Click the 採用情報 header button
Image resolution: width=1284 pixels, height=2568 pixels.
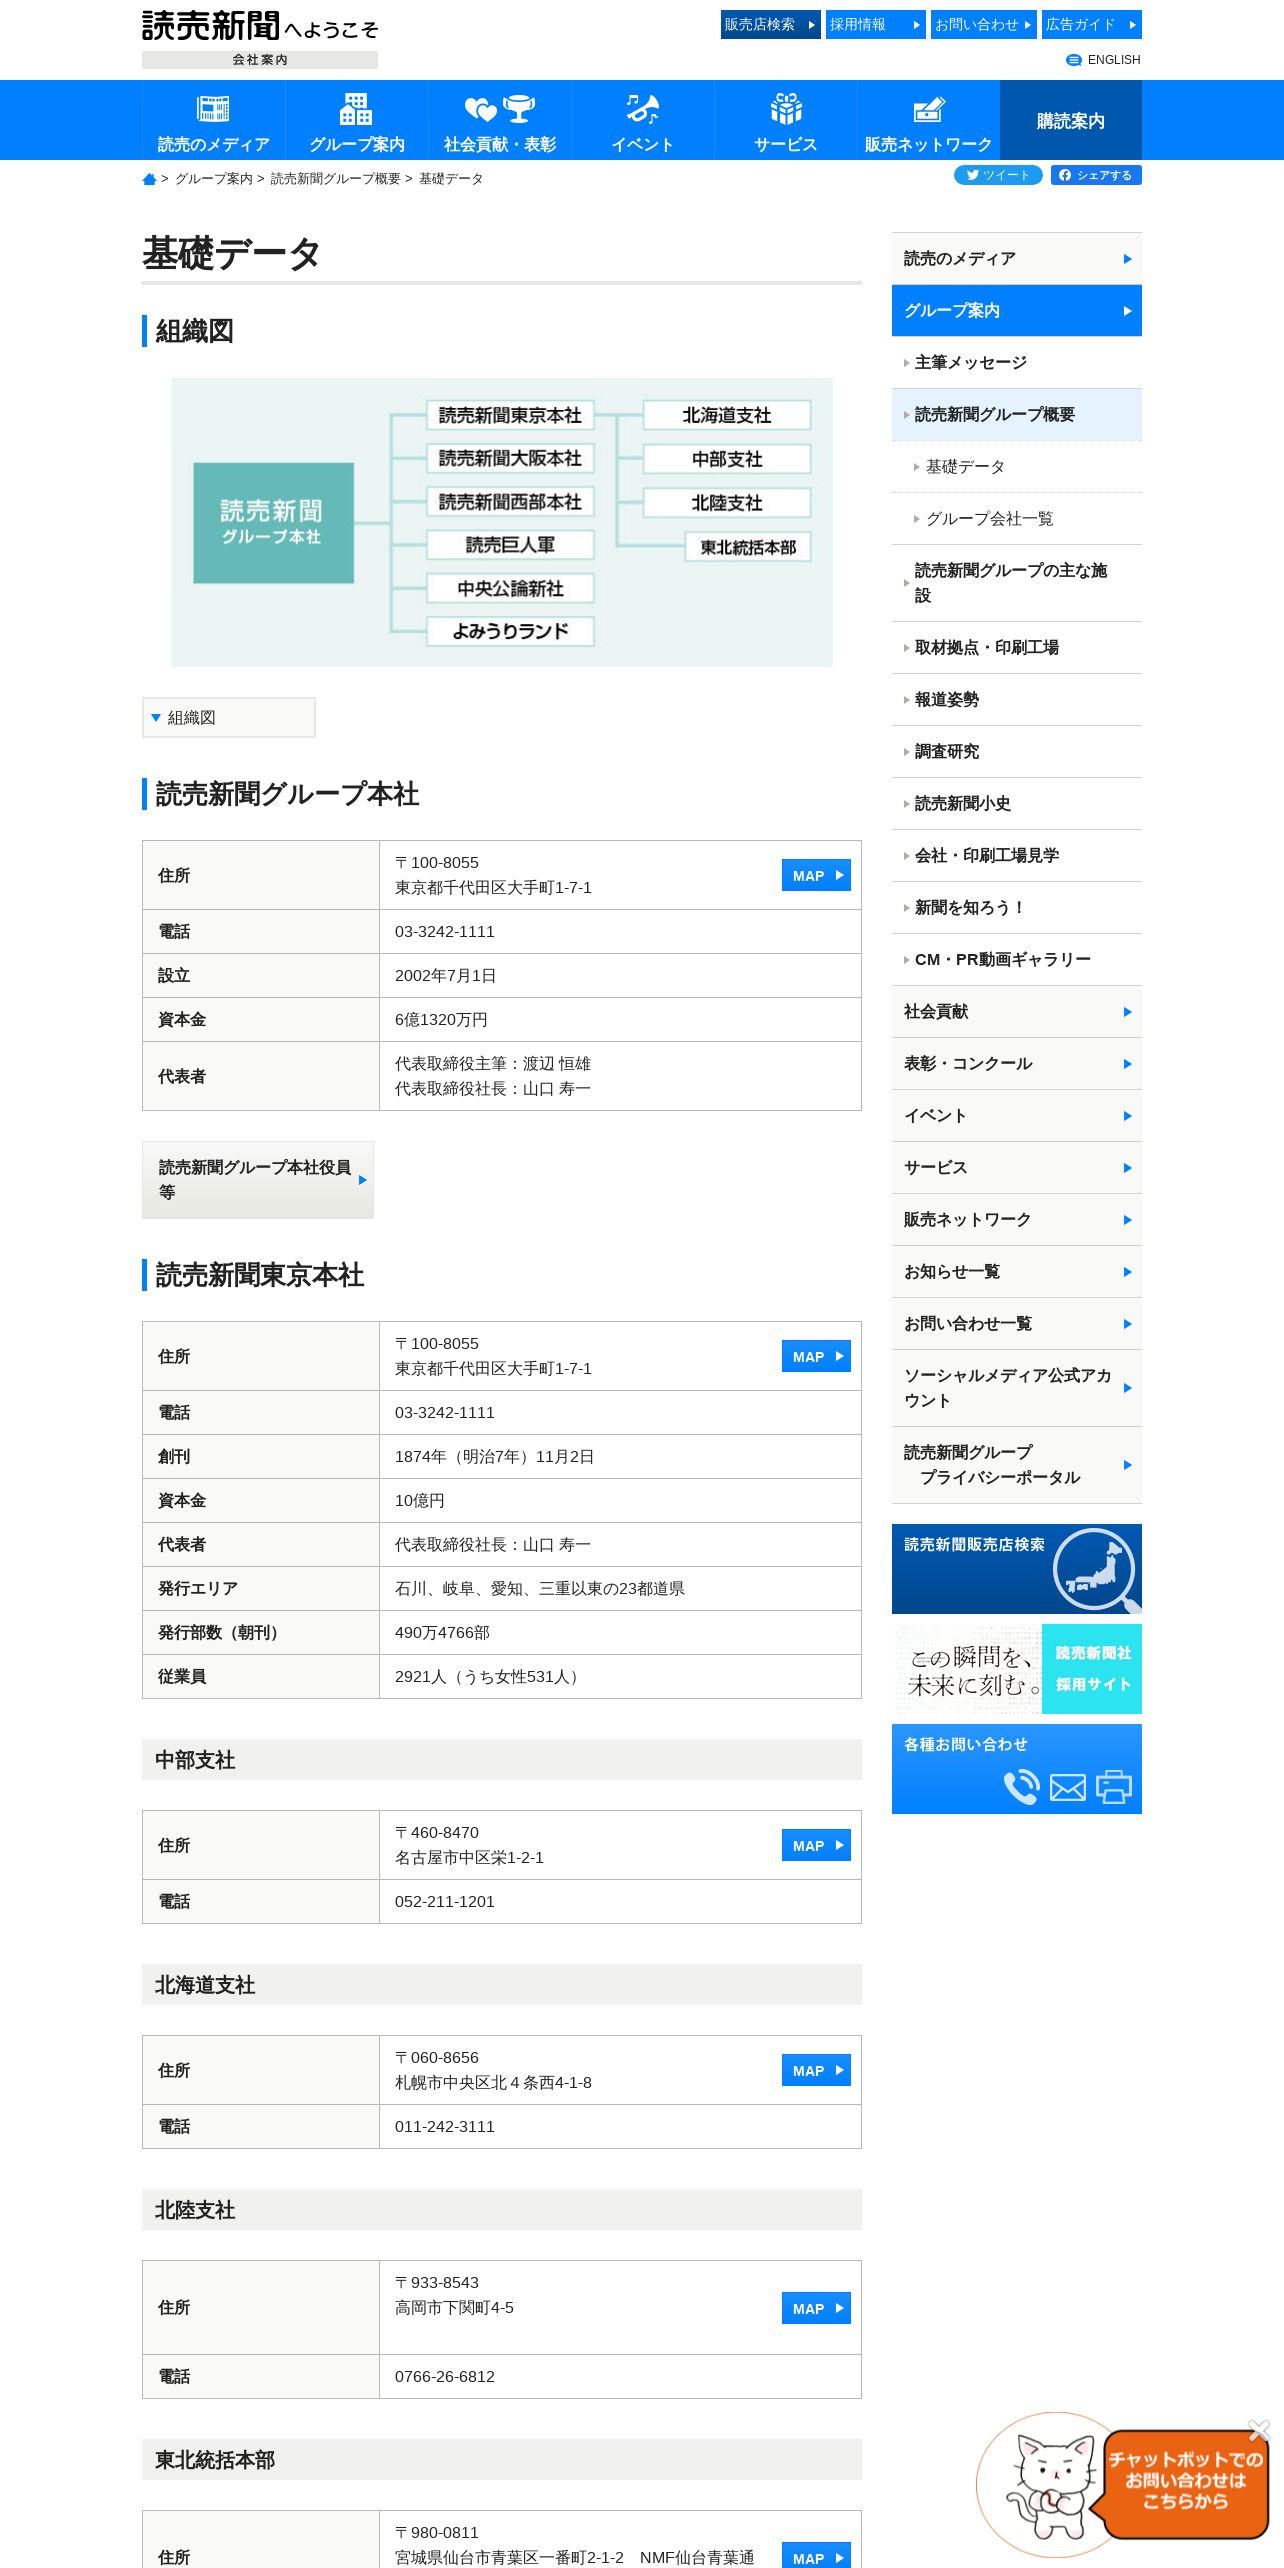tap(875, 24)
